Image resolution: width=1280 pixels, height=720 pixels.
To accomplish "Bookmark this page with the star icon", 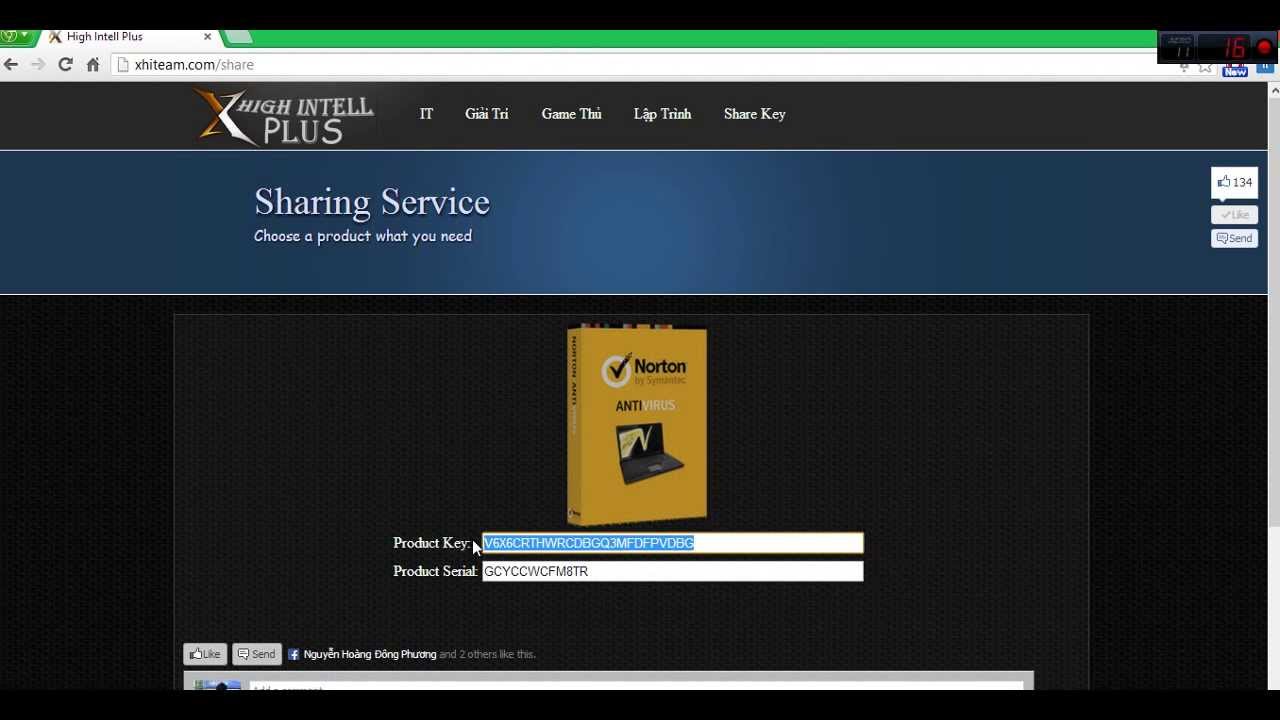I will tap(1206, 67).
